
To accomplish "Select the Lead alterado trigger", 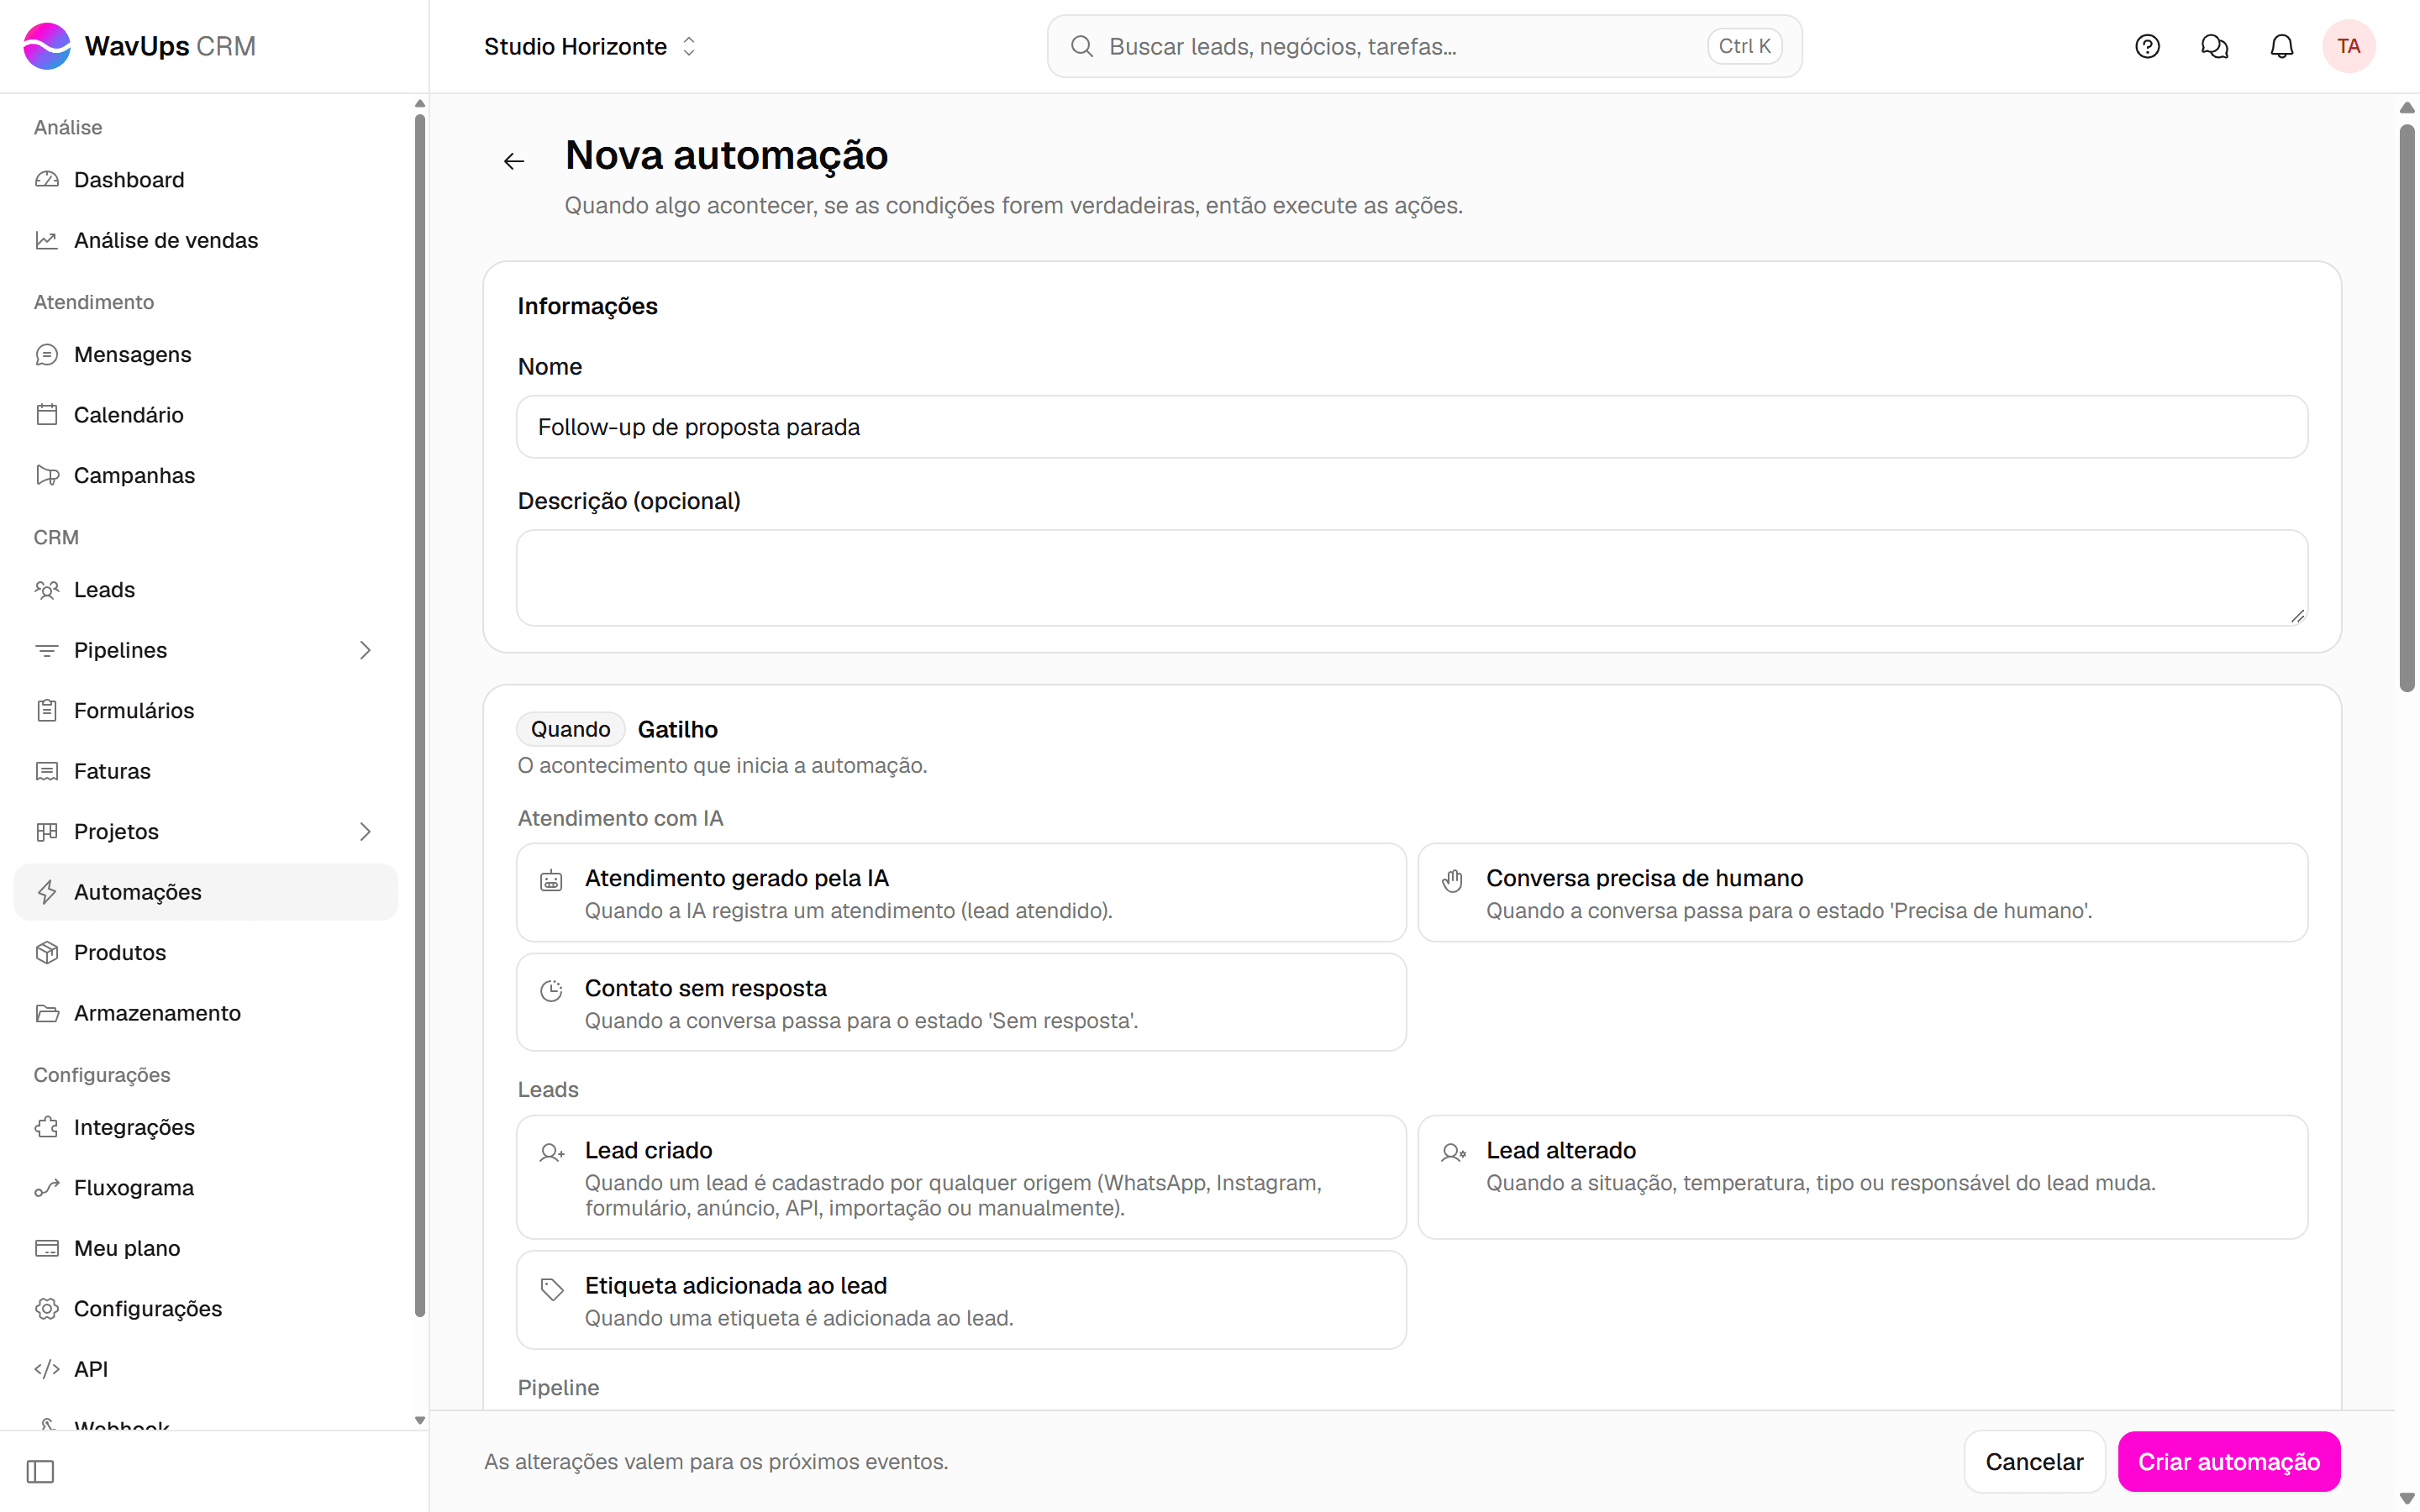I will (x=1862, y=1178).
